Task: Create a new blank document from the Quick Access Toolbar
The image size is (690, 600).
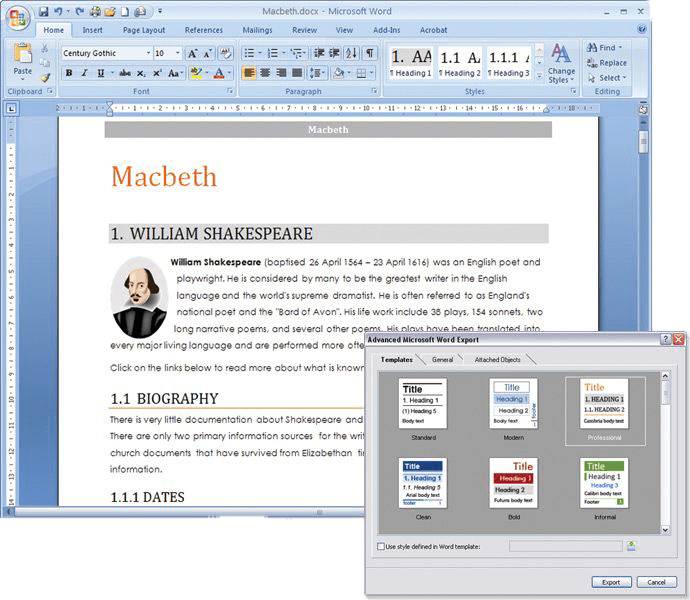Action: pyautogui.click(x=125, y=11)
